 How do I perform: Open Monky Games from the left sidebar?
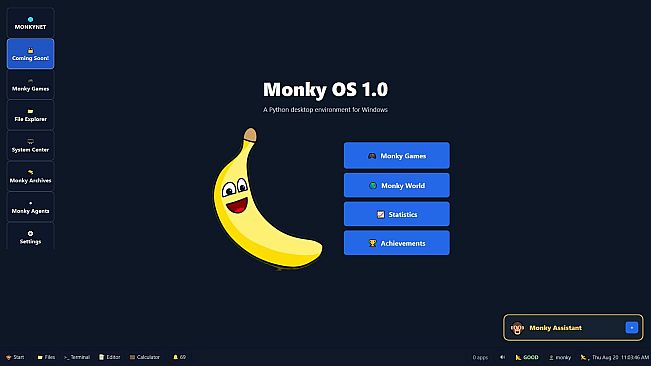[30, 84]
